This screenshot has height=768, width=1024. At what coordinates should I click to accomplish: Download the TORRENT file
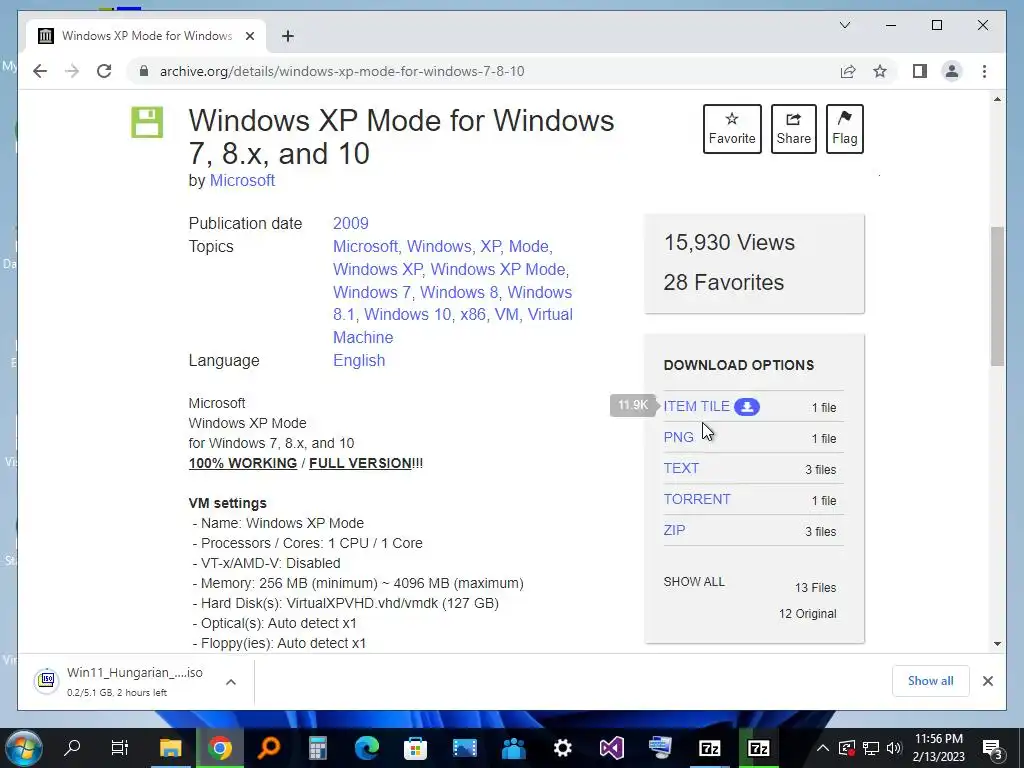tap(697, 499)
